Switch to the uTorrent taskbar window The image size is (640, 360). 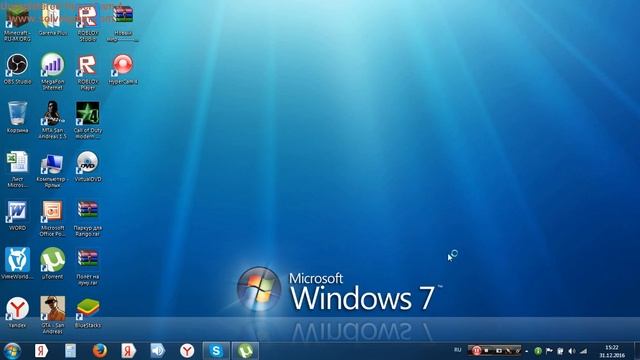coord(245,351)
